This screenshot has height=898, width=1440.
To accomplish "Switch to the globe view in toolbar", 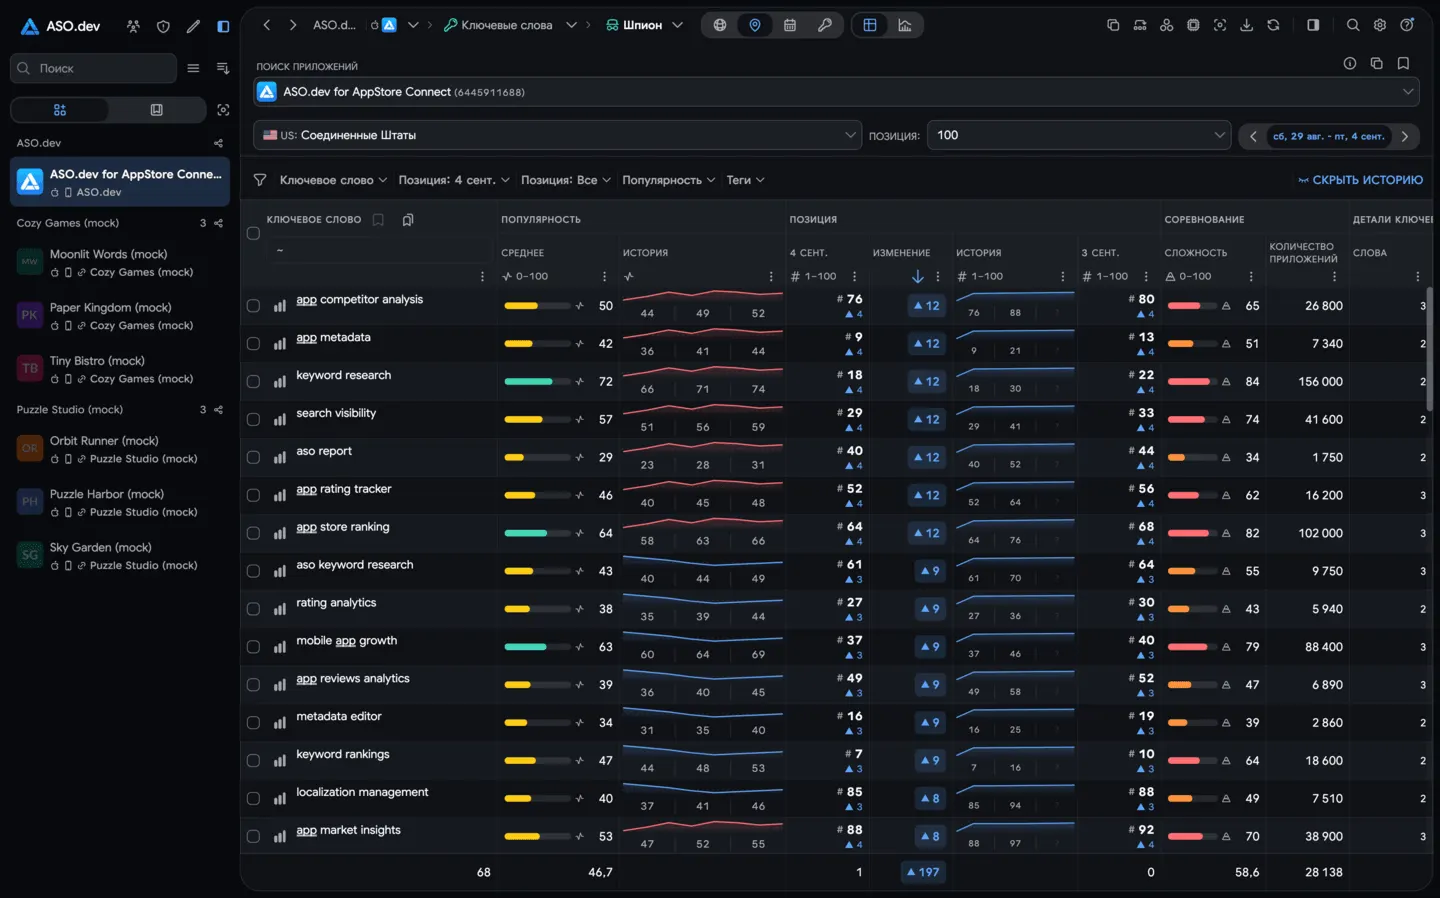I will click(x=720, y=25).
